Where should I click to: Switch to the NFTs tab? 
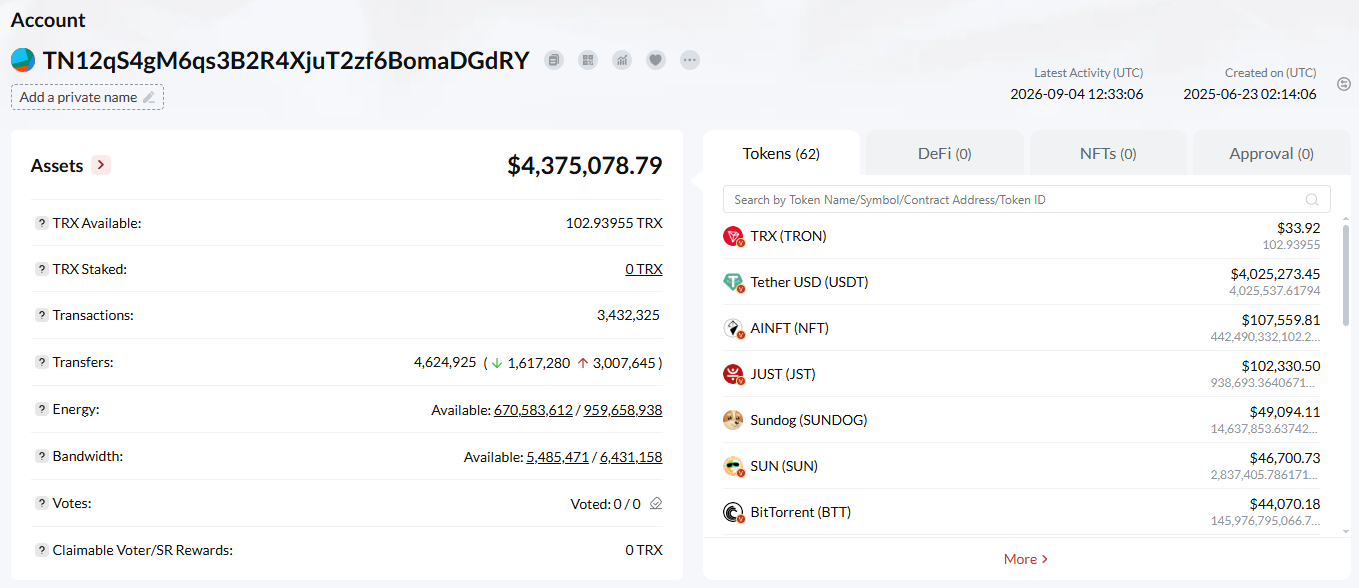pos(1108,154)
